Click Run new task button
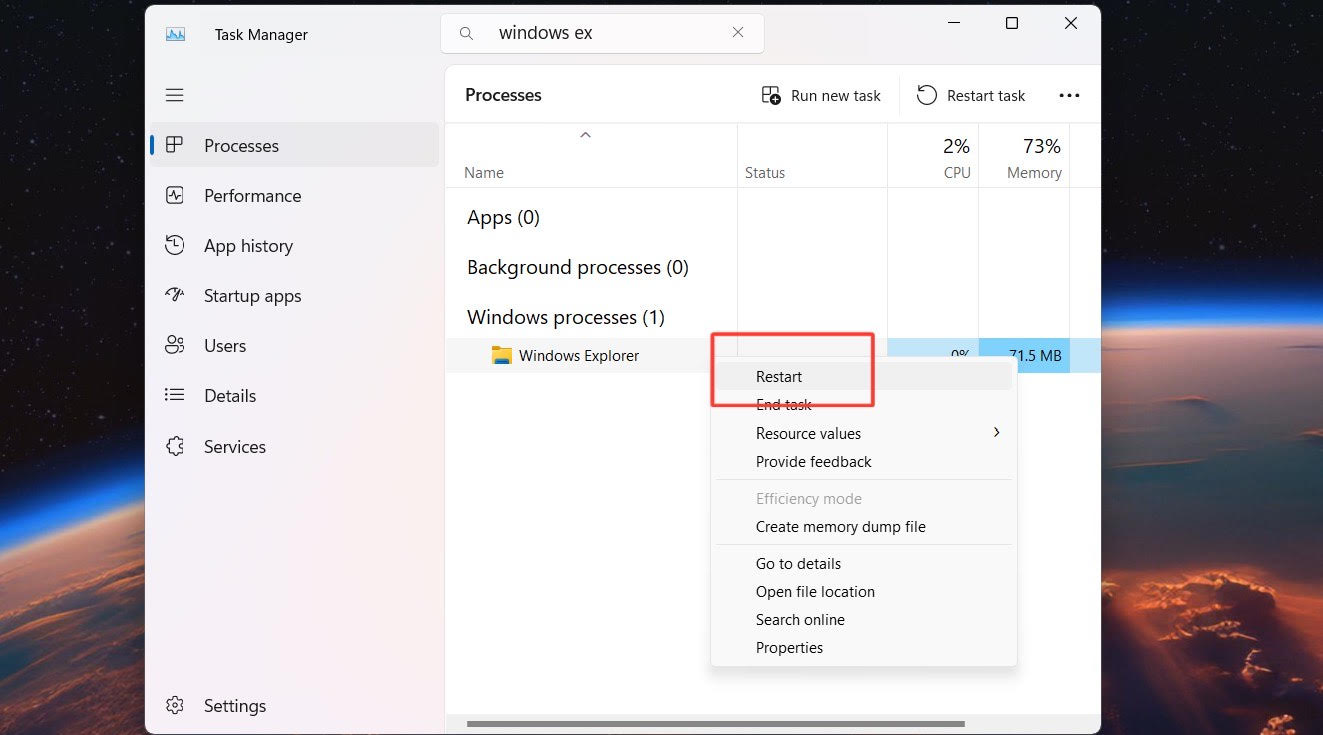The image size is (1323, 735). coord(821,96)
